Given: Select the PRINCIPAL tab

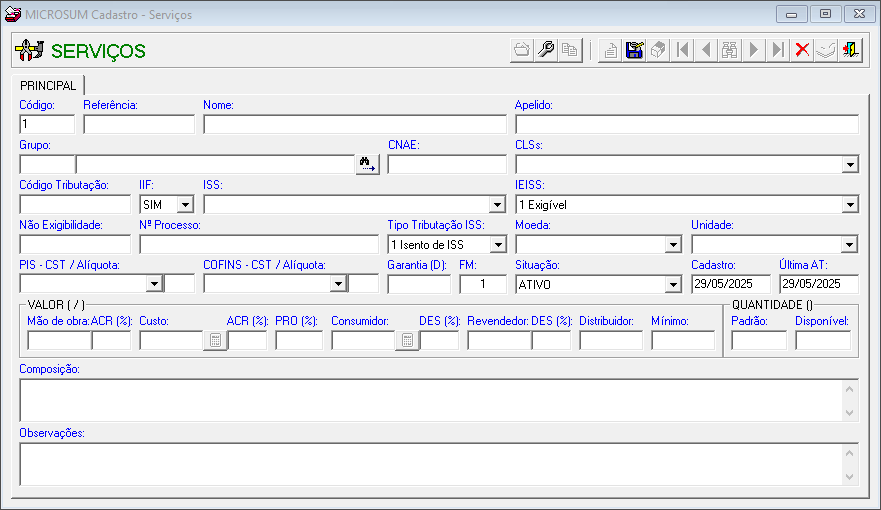Looking at the screenshot, I should [x=48, y=86].
